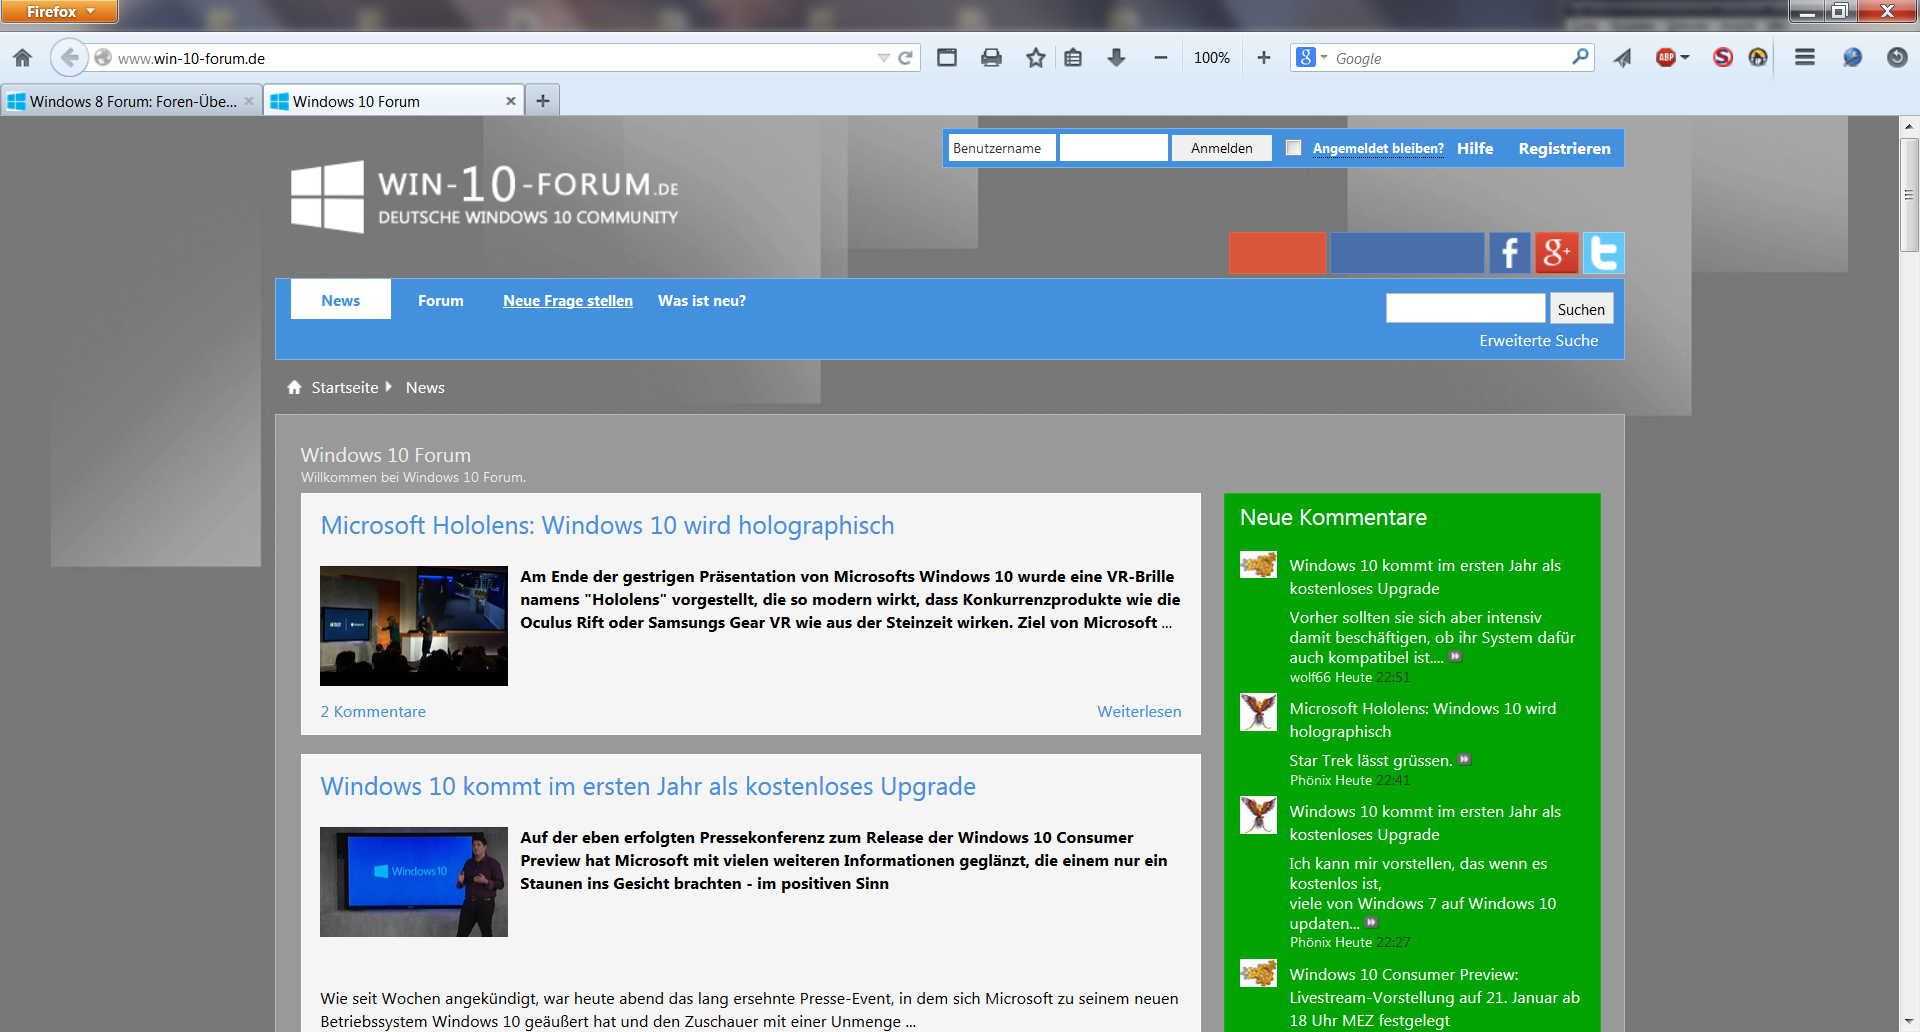Open the Hilfe link
The height and width of the screenshot is (1032, 1920).
pyautogui.click(x=1475, y=148)
